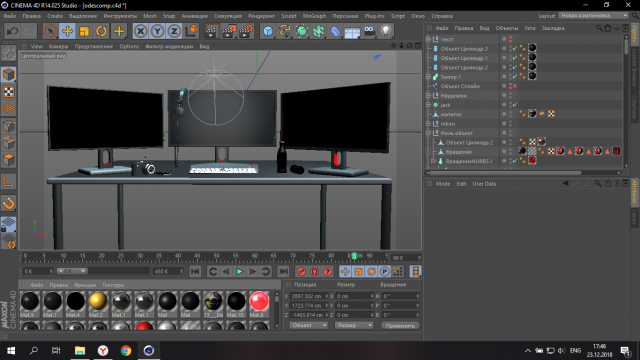
Task: Enable snapping magnet icon
Action: coord(9,203)
